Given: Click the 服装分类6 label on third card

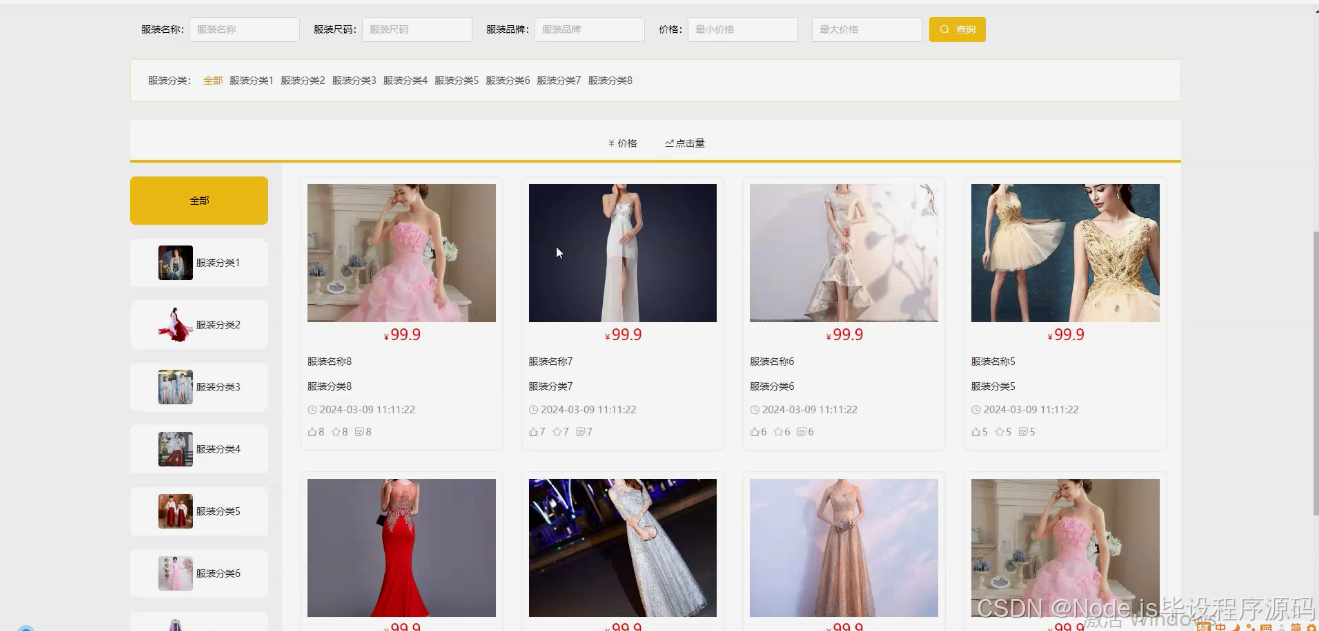Looking at the screenshot, I should point(772,386).
